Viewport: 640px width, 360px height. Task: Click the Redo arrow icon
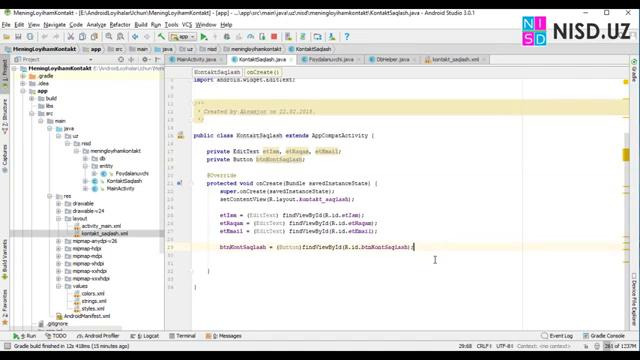[56, 37]
